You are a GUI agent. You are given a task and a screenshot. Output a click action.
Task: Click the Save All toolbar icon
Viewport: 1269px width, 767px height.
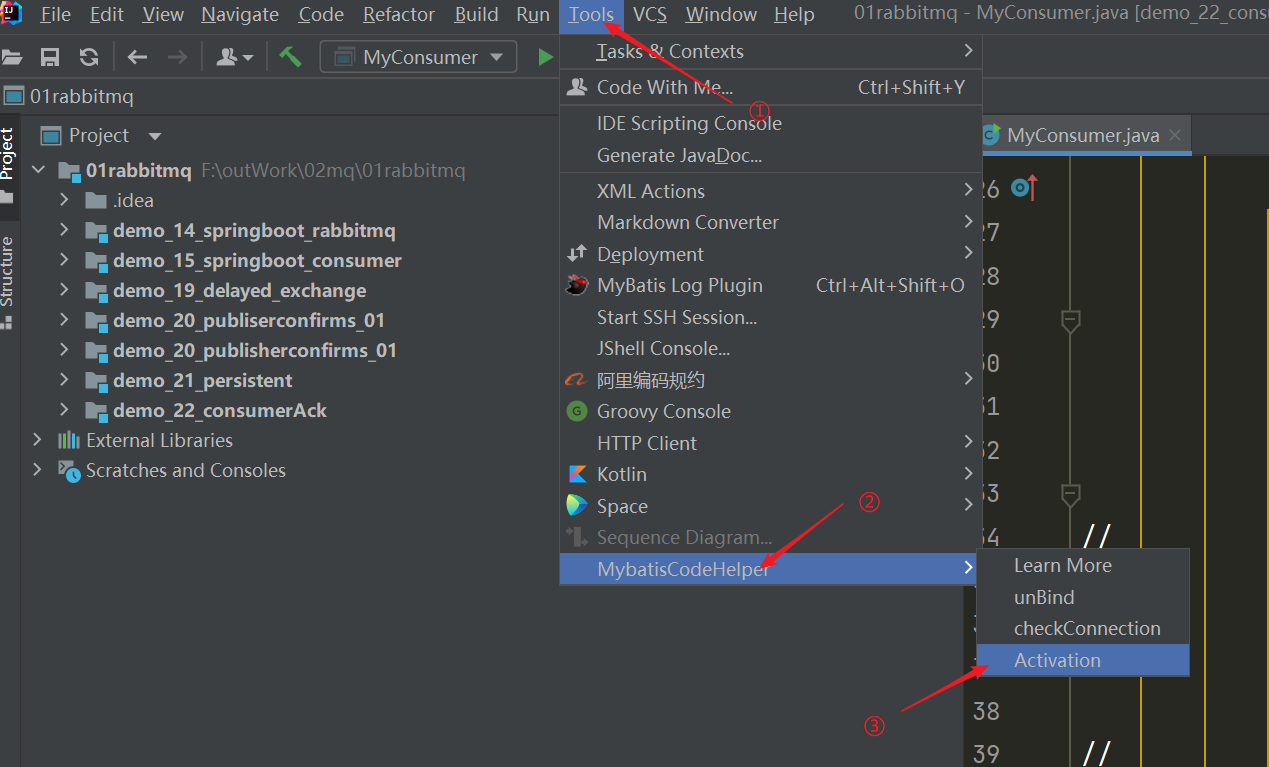(x=49, y=57)
